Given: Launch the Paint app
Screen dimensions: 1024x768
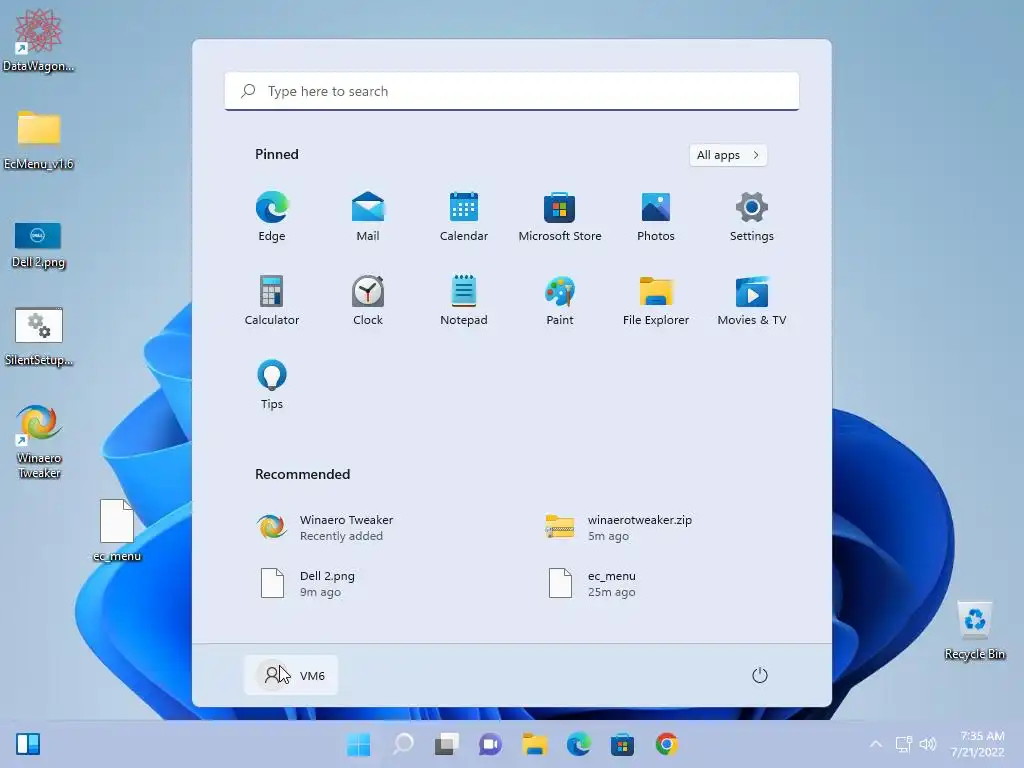Looking at the screenshot, I should pos(560,300).
